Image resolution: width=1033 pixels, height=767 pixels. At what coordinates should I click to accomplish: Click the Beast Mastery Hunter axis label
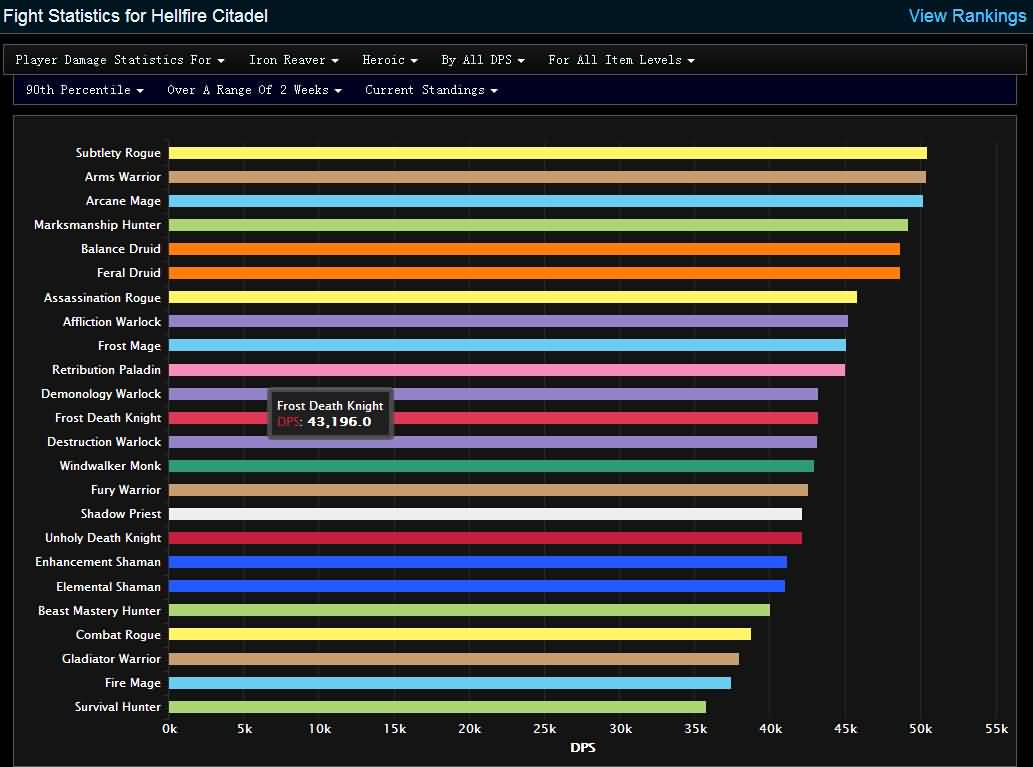(x=99, y=610)
